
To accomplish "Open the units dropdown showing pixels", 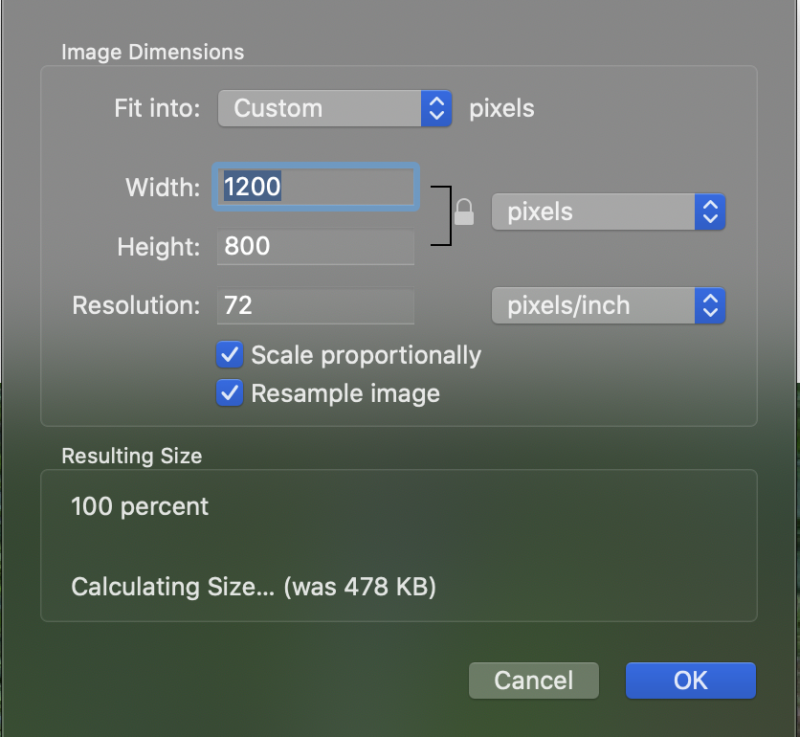I will [x=608, y=211].
